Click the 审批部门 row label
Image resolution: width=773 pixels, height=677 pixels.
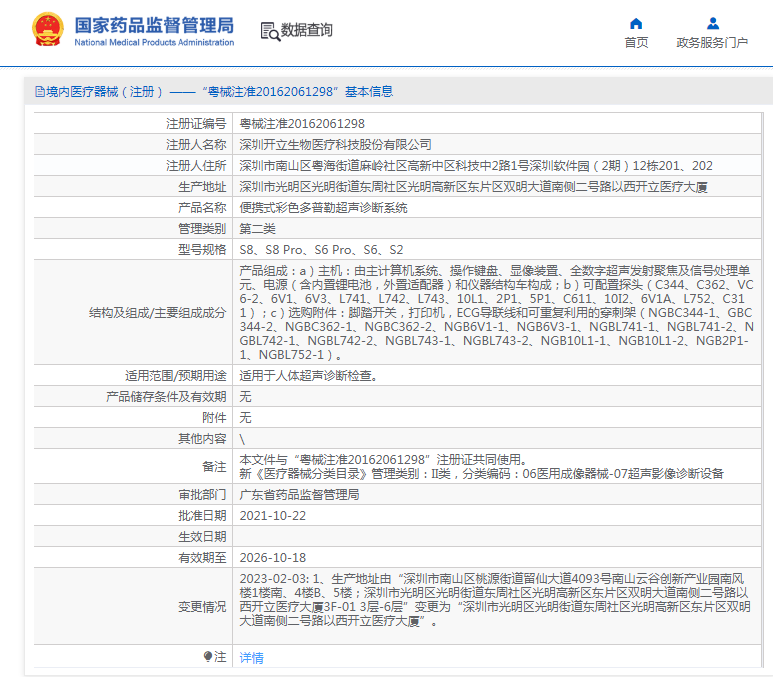point(202,495)
